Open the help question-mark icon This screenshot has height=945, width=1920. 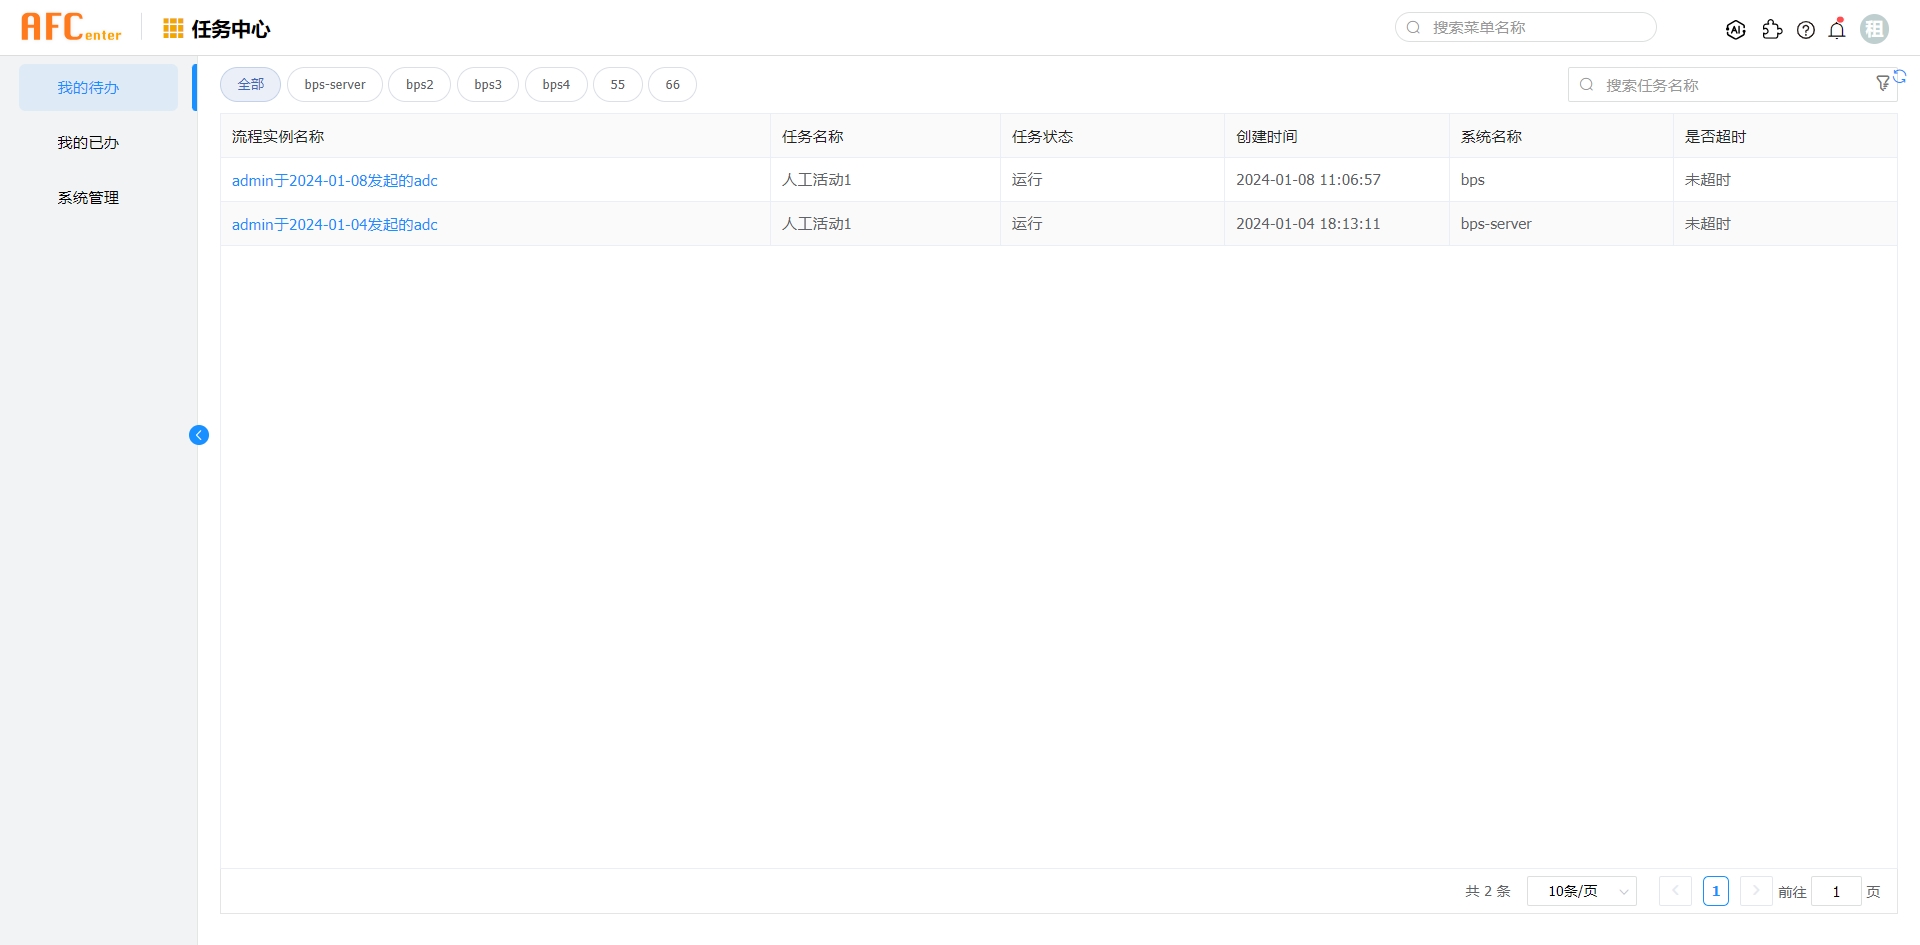click(x=1806, y=29)
